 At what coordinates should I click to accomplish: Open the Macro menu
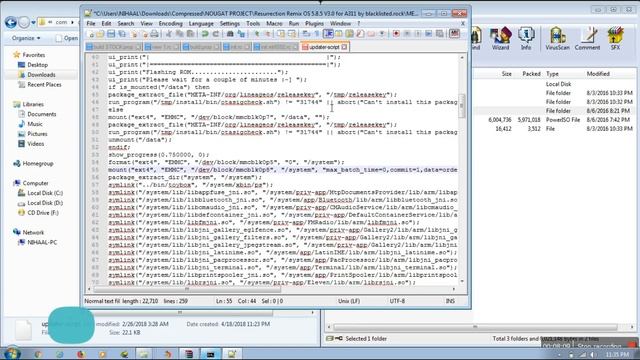(274, 24)
